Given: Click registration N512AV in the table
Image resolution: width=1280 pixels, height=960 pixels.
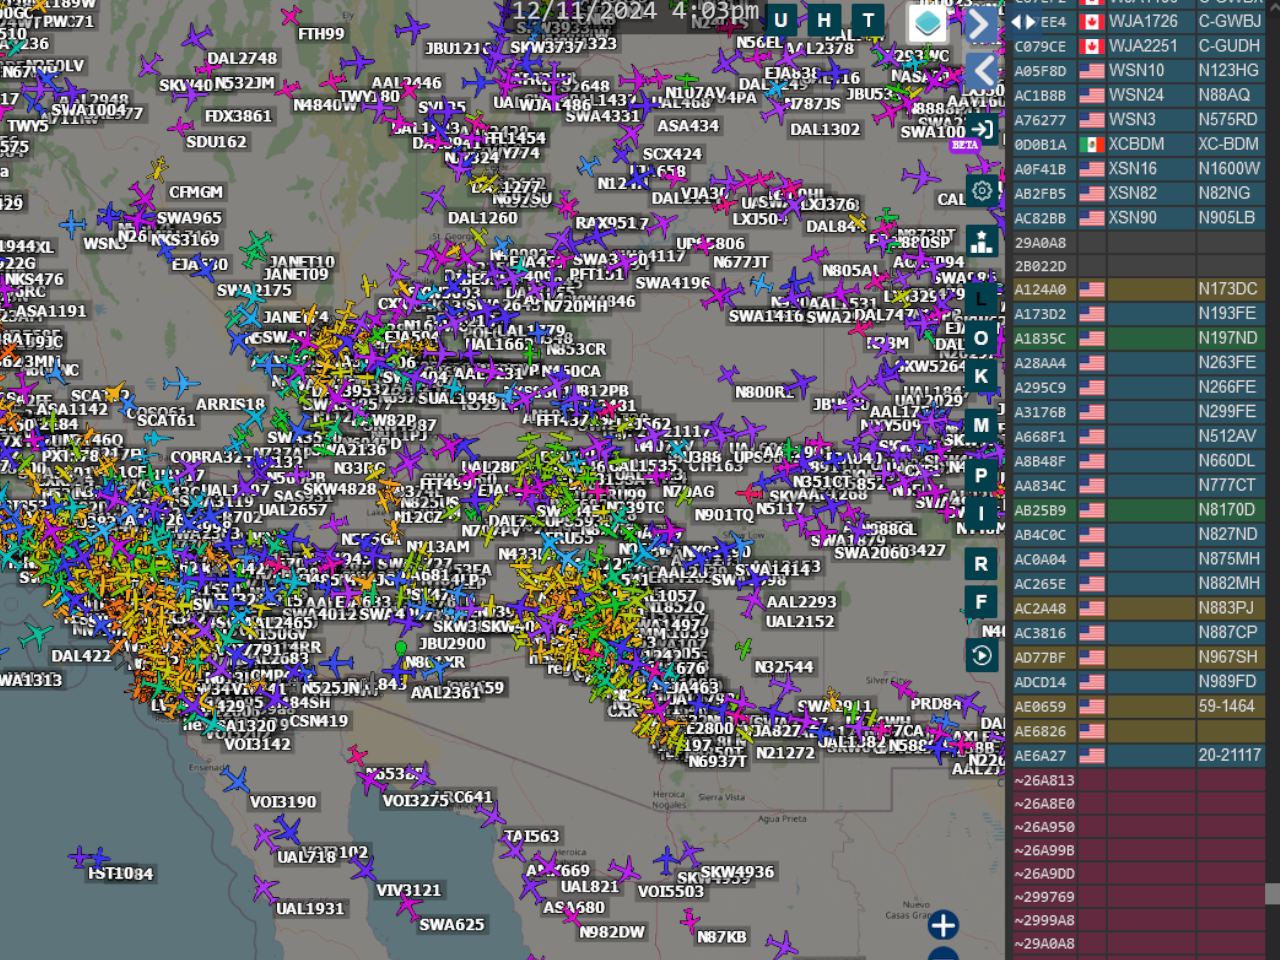Looking at the screenshot, I should coord(1227,436).
